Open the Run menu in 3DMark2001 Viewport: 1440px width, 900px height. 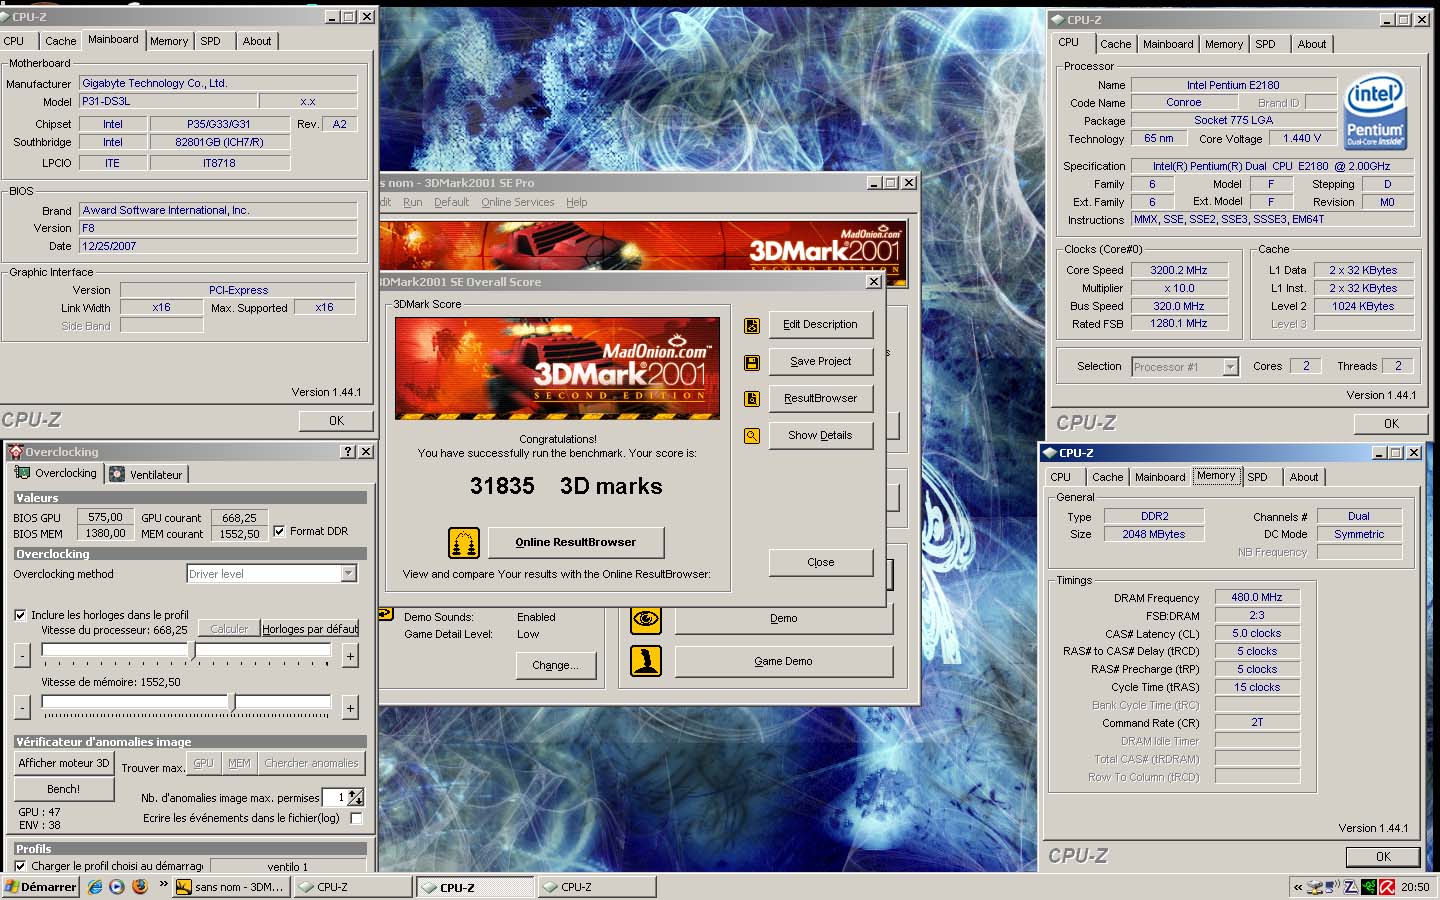pos(412,202)
